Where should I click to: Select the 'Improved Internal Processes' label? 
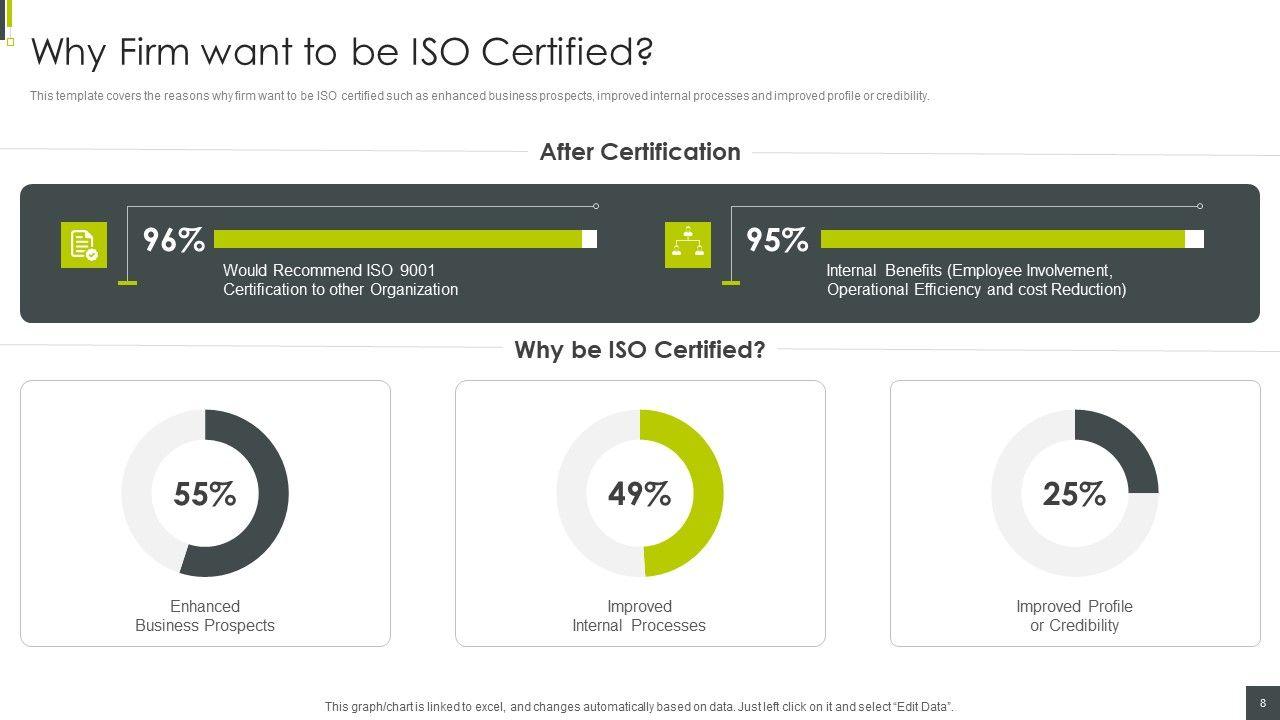point(639,616)
